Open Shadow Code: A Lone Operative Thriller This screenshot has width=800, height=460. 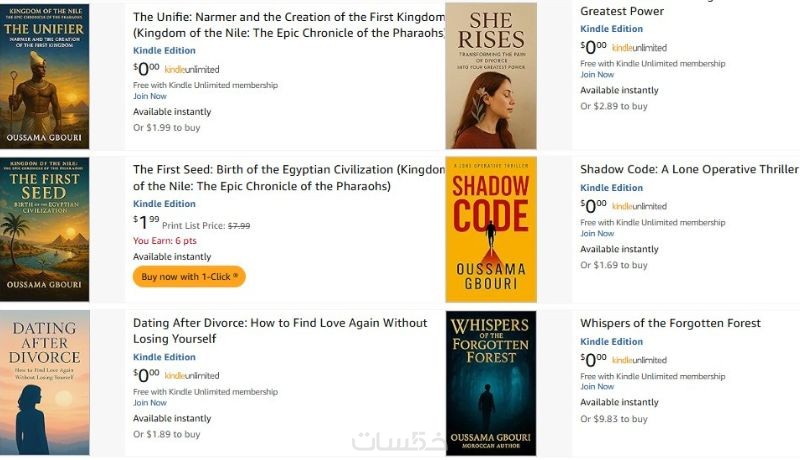(x=689, y=170)
